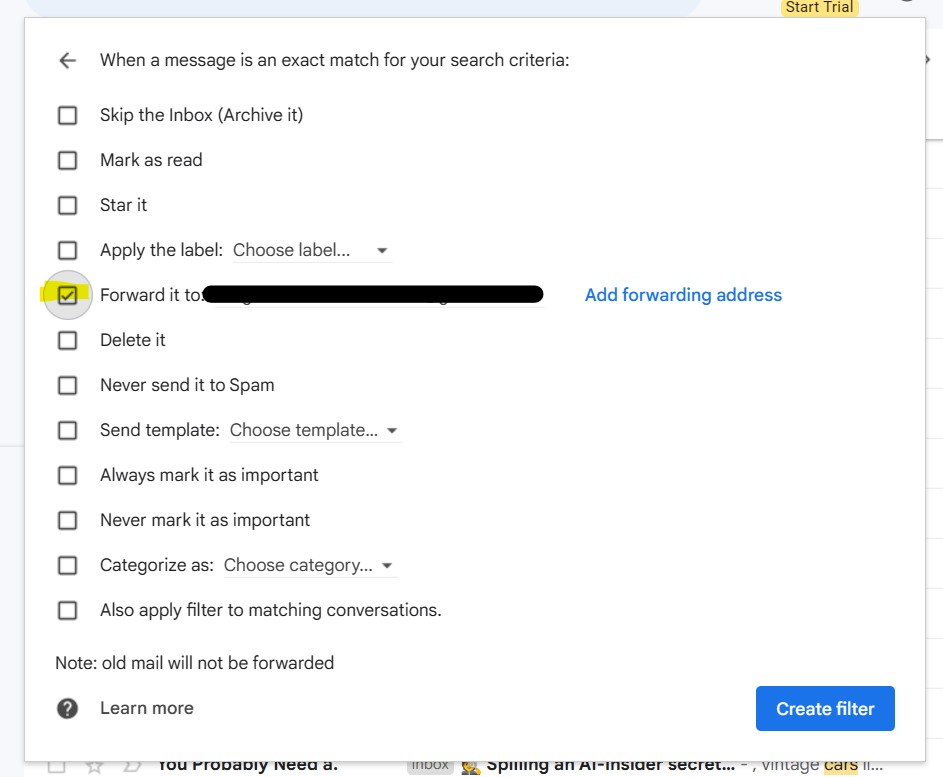Image resolution: width=943 pixels, height=777 pixels.
Task: Check Also apply filter to matching conversations
Action: [67, 610]
